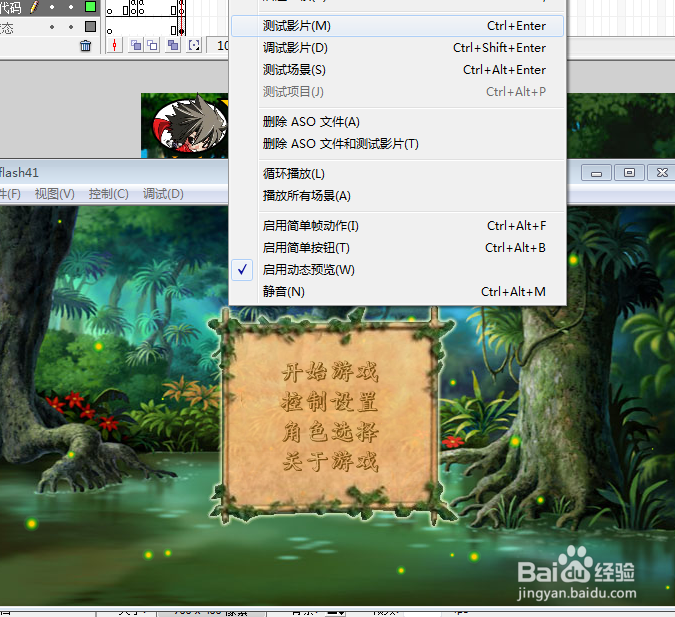Click the disabled 测试项目(J) menu item
Image resolution: width=675 pixels, height=617 pixels.
pos(397,92)
